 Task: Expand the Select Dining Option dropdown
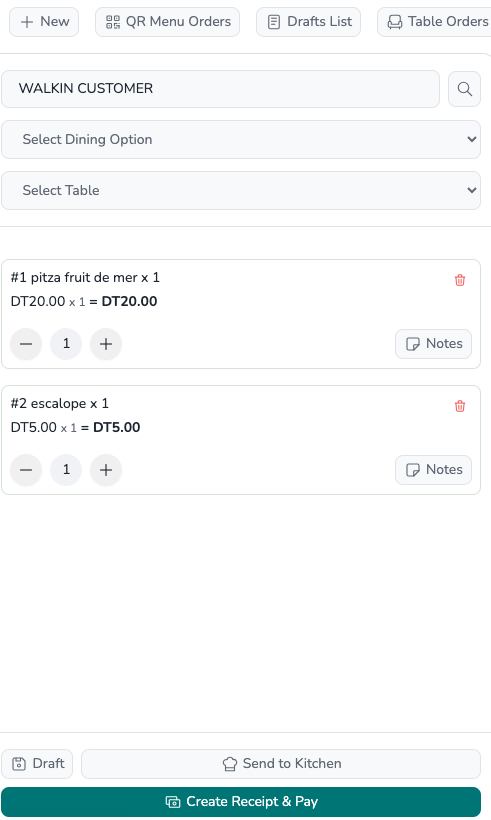241,140
